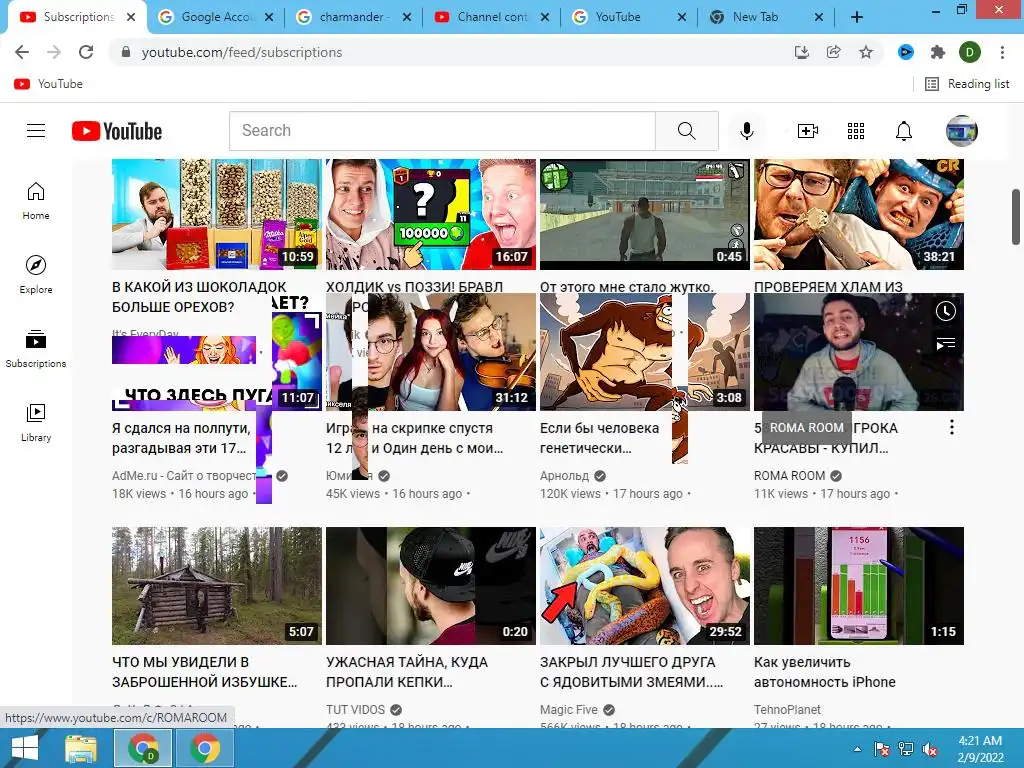Open the chocolate nuts video thumbnail (10:59)

coord(217,214)
